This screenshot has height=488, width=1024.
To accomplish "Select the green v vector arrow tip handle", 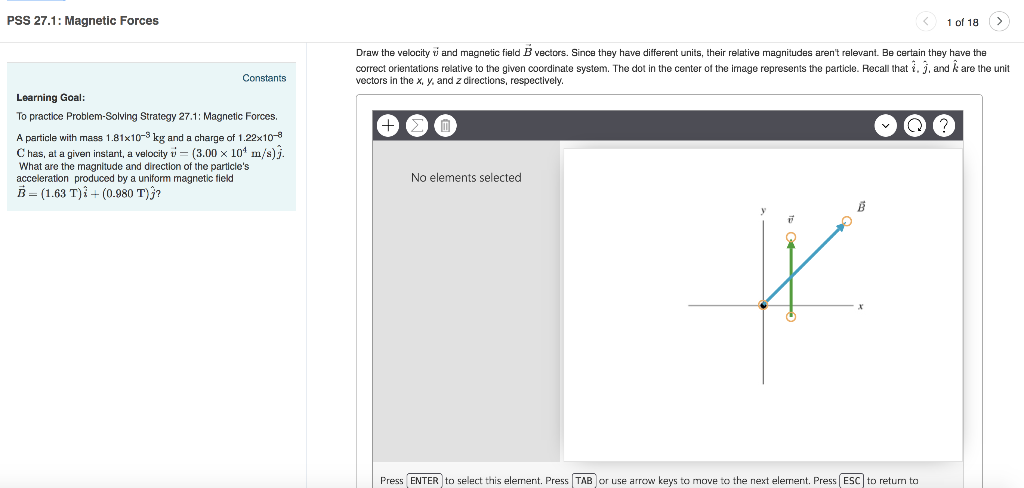I will coord(791,237).
